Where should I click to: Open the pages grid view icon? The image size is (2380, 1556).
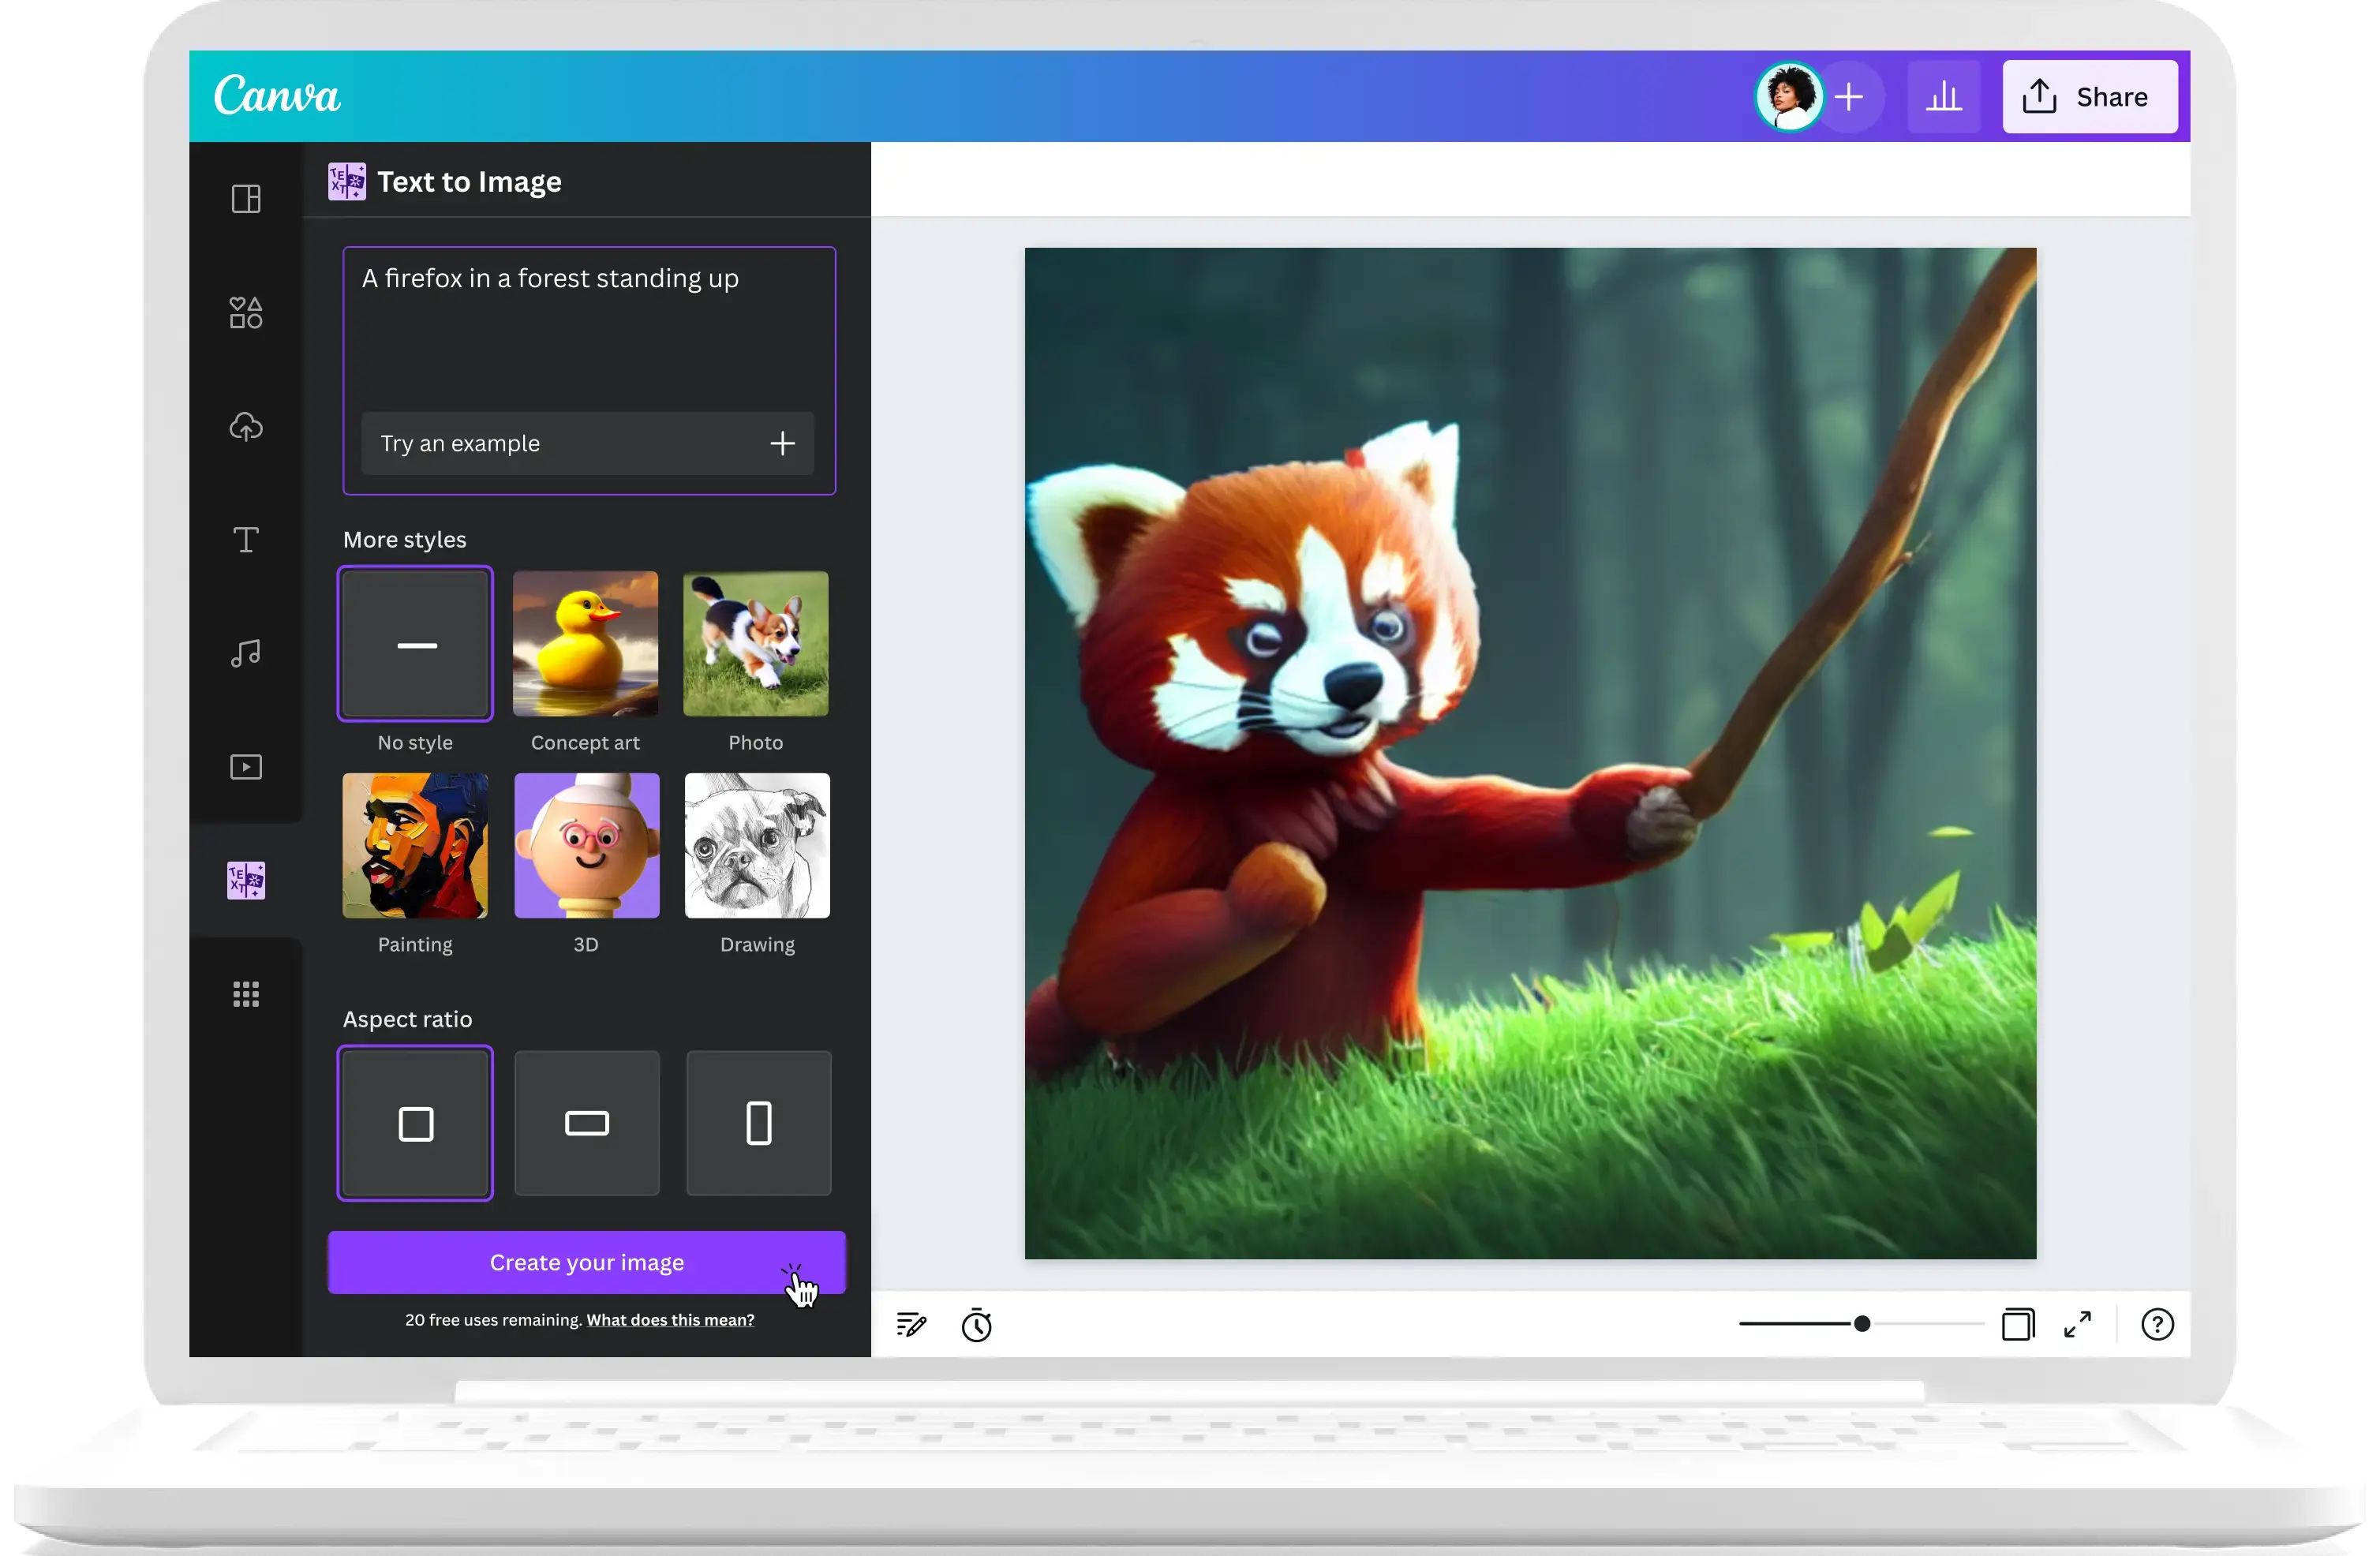click(x=2018, y=1325)
